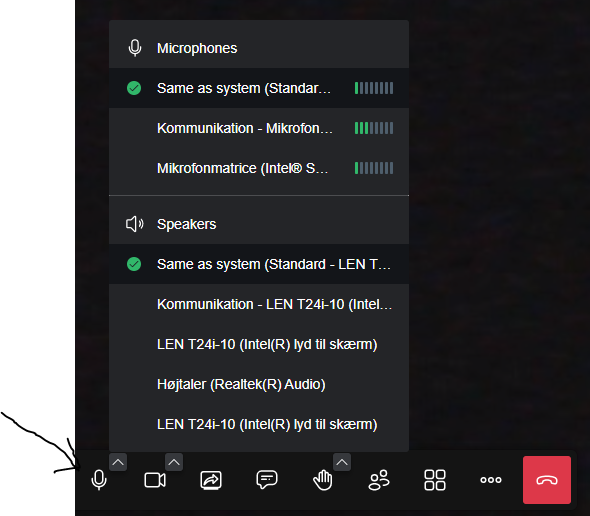The height and width of the screenshot is (516, 590).
Task: Expand the video options chevron beside camera
Action: tap(174, 462)
